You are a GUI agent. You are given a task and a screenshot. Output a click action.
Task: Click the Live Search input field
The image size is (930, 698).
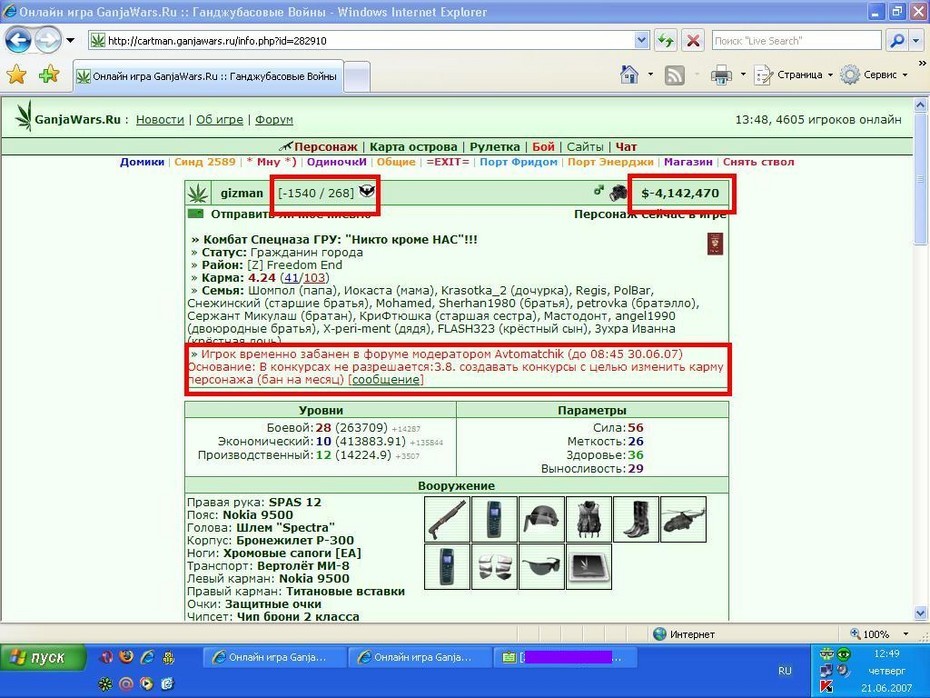click(x=797, y=40)
